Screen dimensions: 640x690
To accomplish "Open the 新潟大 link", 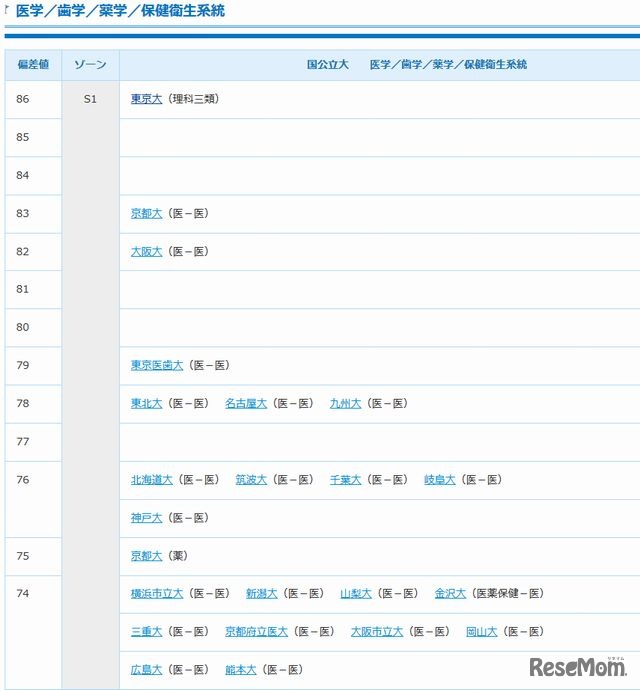I will point(262,594).
